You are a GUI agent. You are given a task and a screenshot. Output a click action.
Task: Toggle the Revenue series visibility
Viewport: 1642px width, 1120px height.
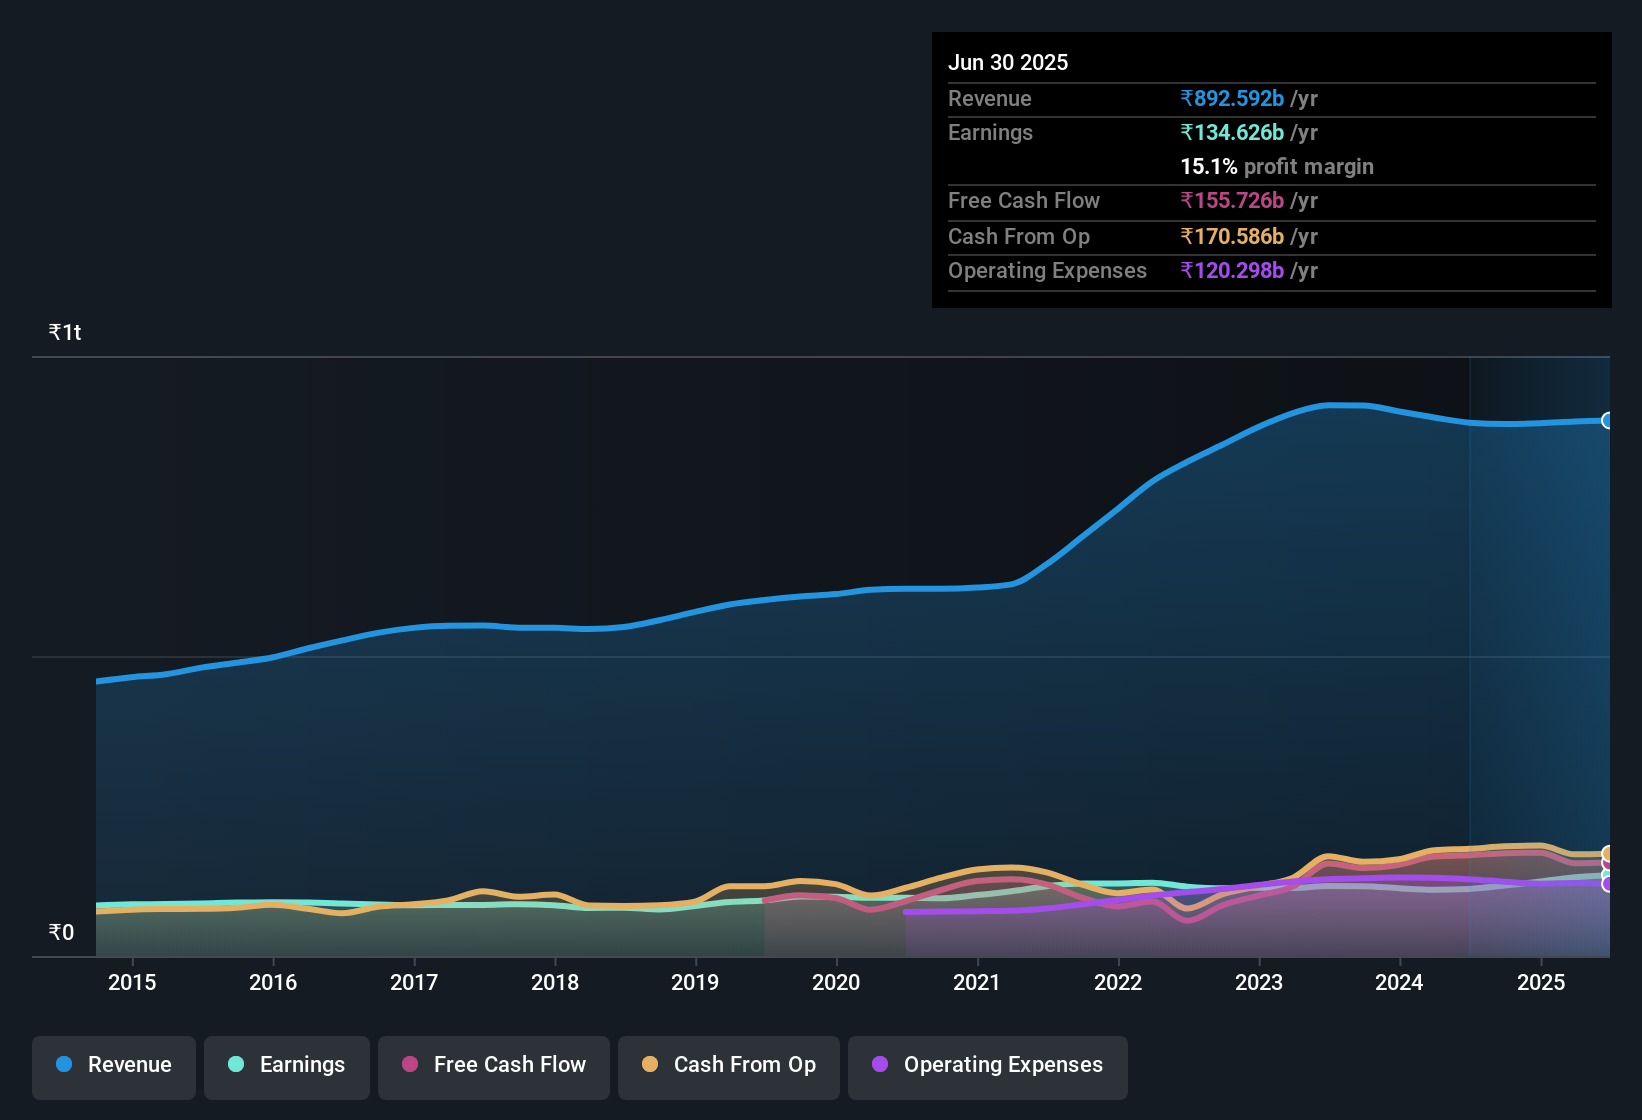click(x=113, y=1065)
